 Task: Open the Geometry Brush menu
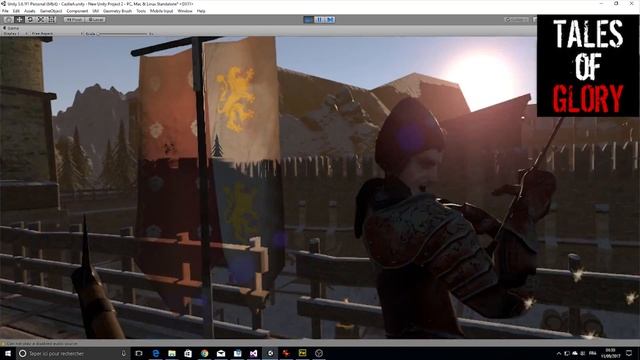[x=118, y=11]
